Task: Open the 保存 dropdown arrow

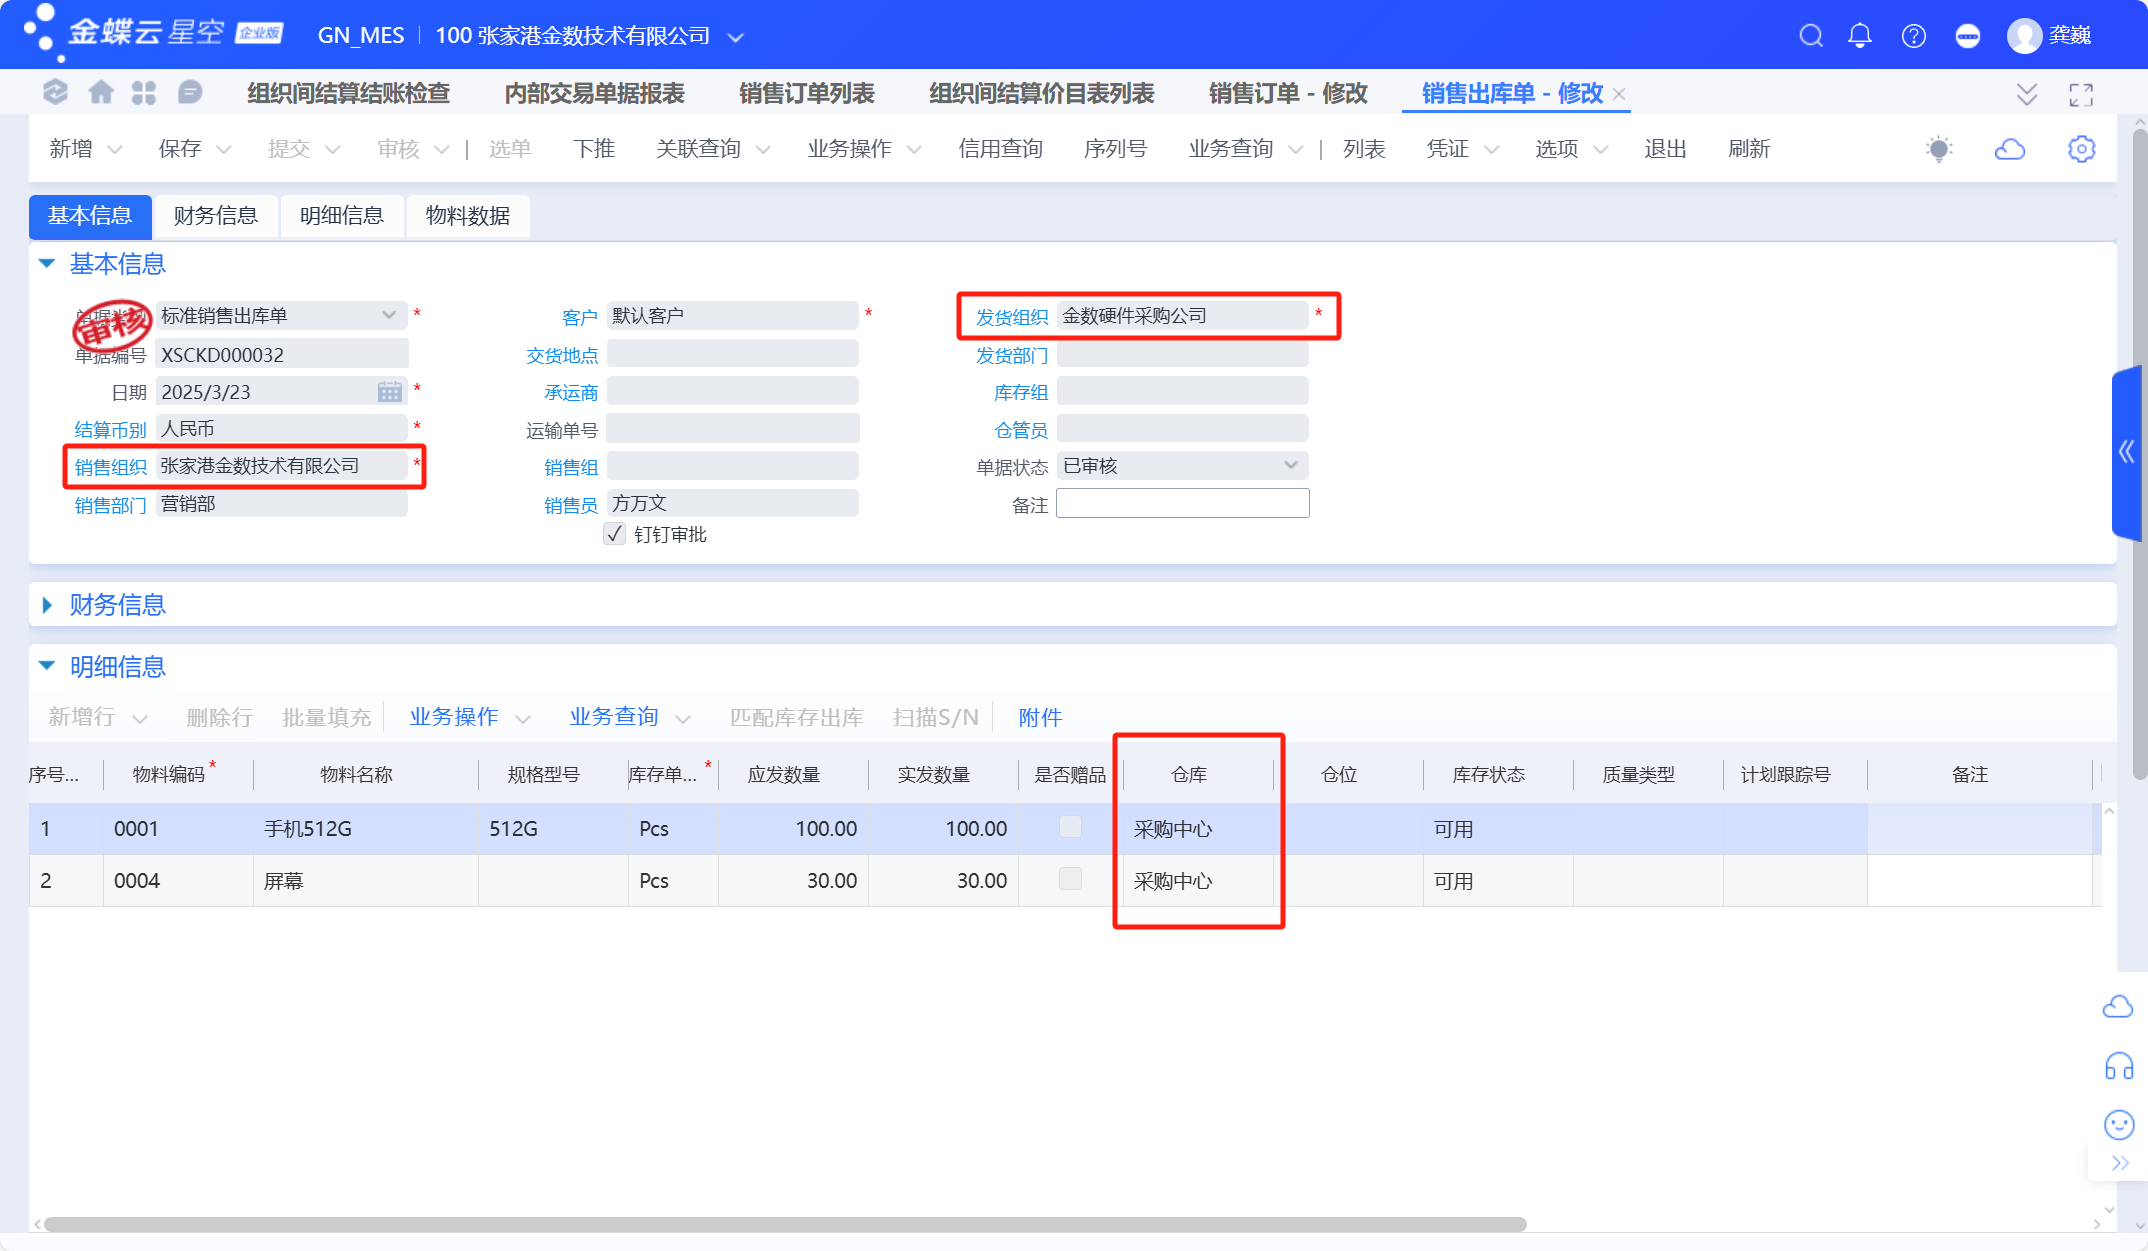Action: [x=224, y=150]
